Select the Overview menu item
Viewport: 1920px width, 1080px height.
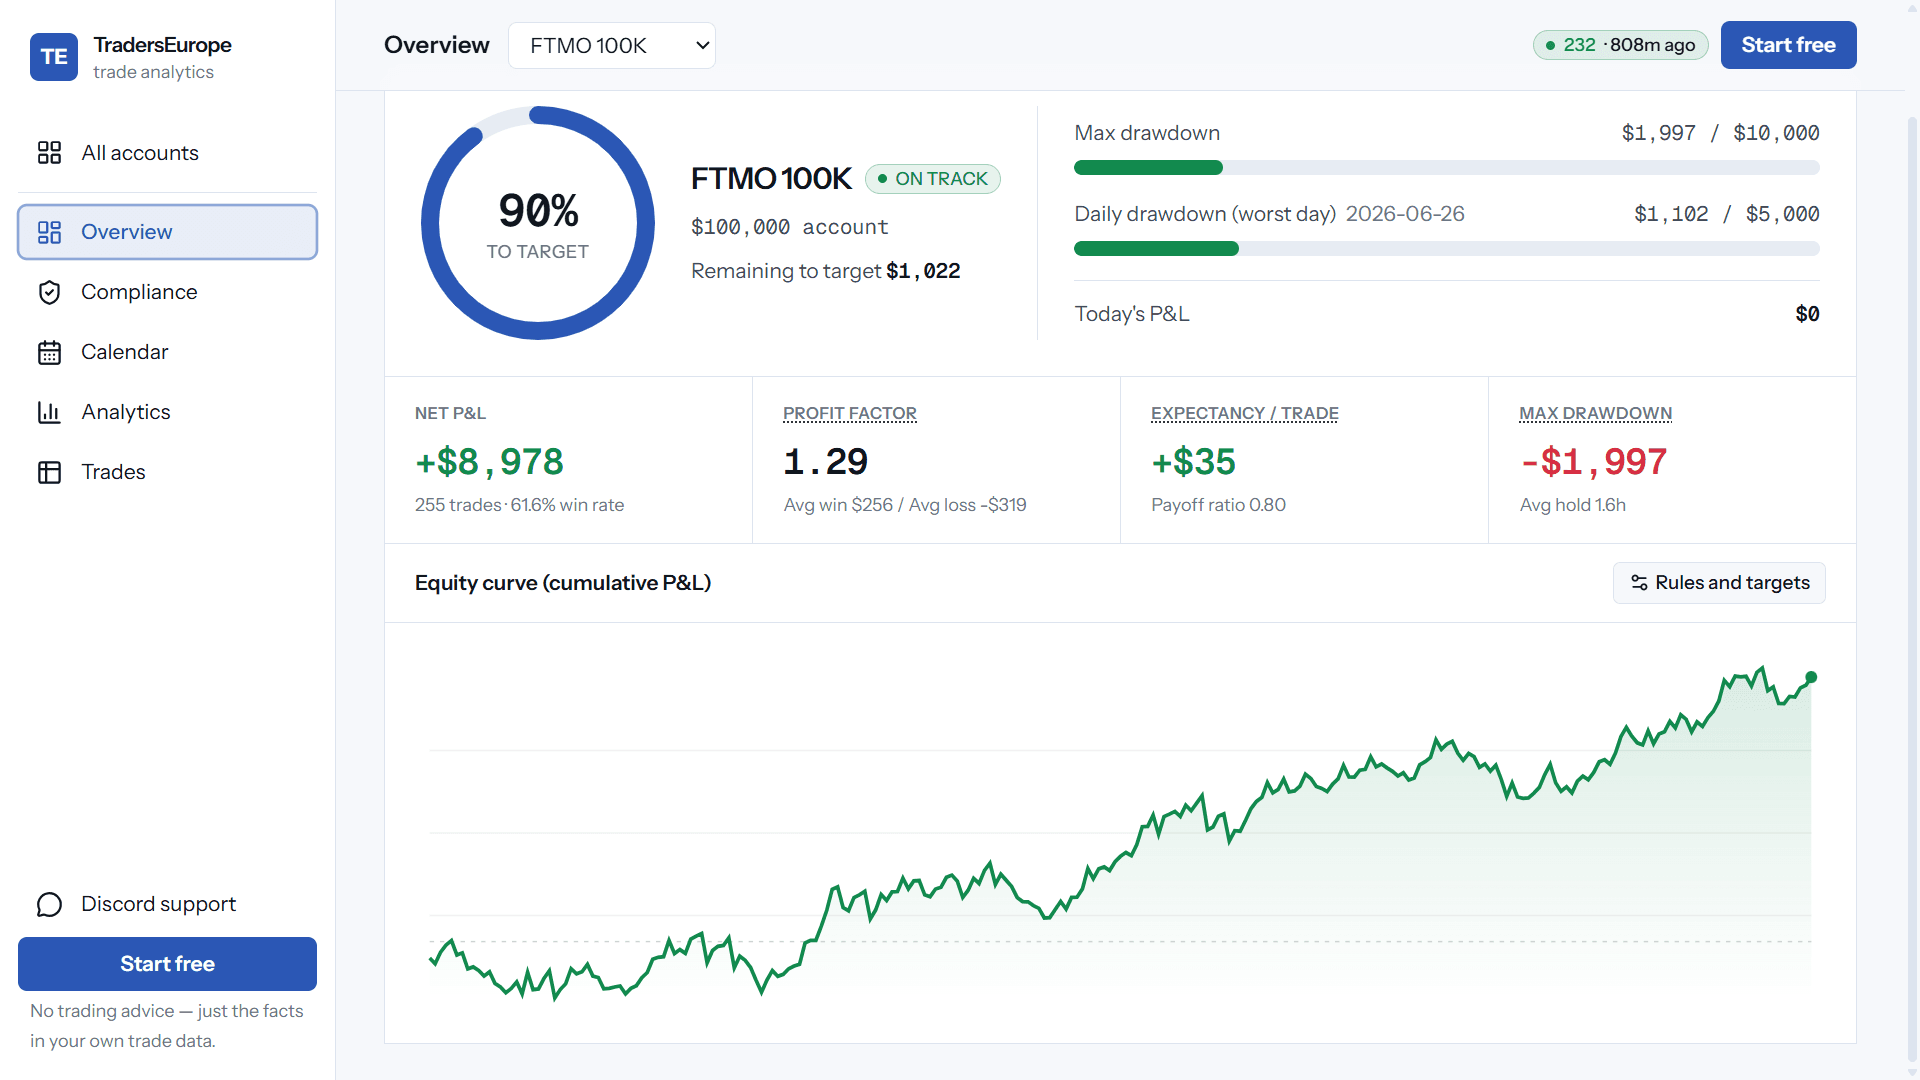pyautogui.click(x=167, y=232)
